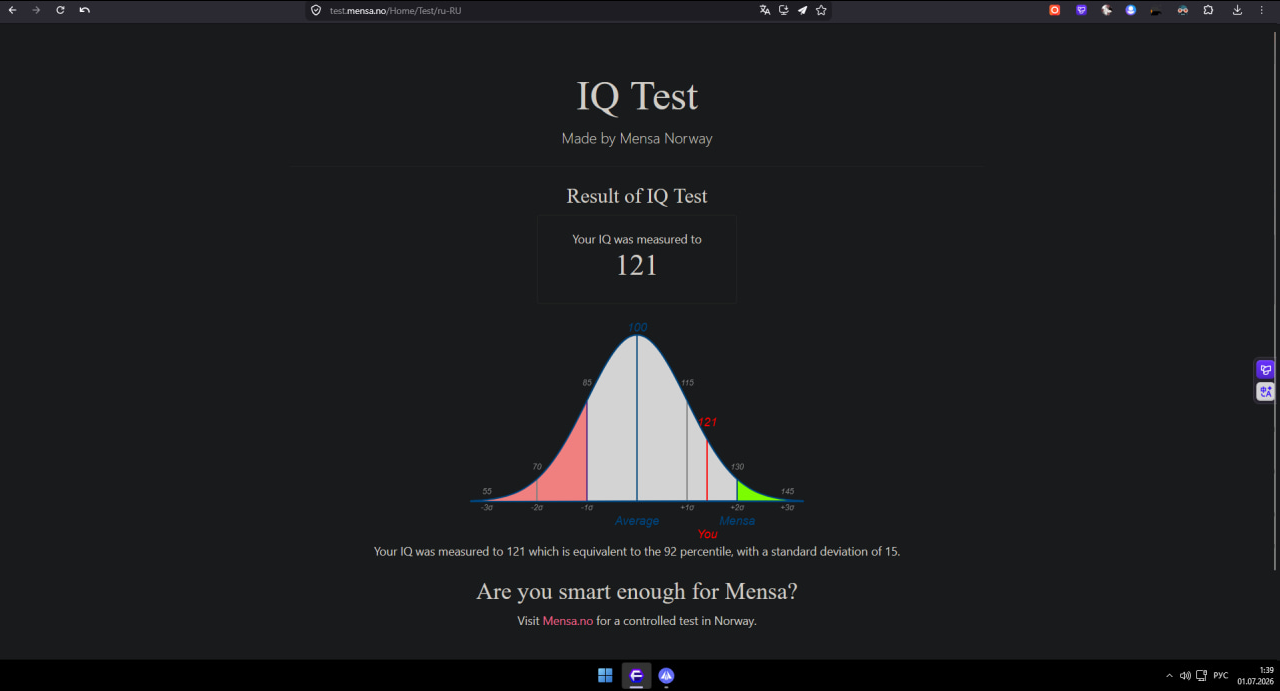Click the purple sidebar widget on right edge
The image size is (1280, 691).
[1265, 370]
